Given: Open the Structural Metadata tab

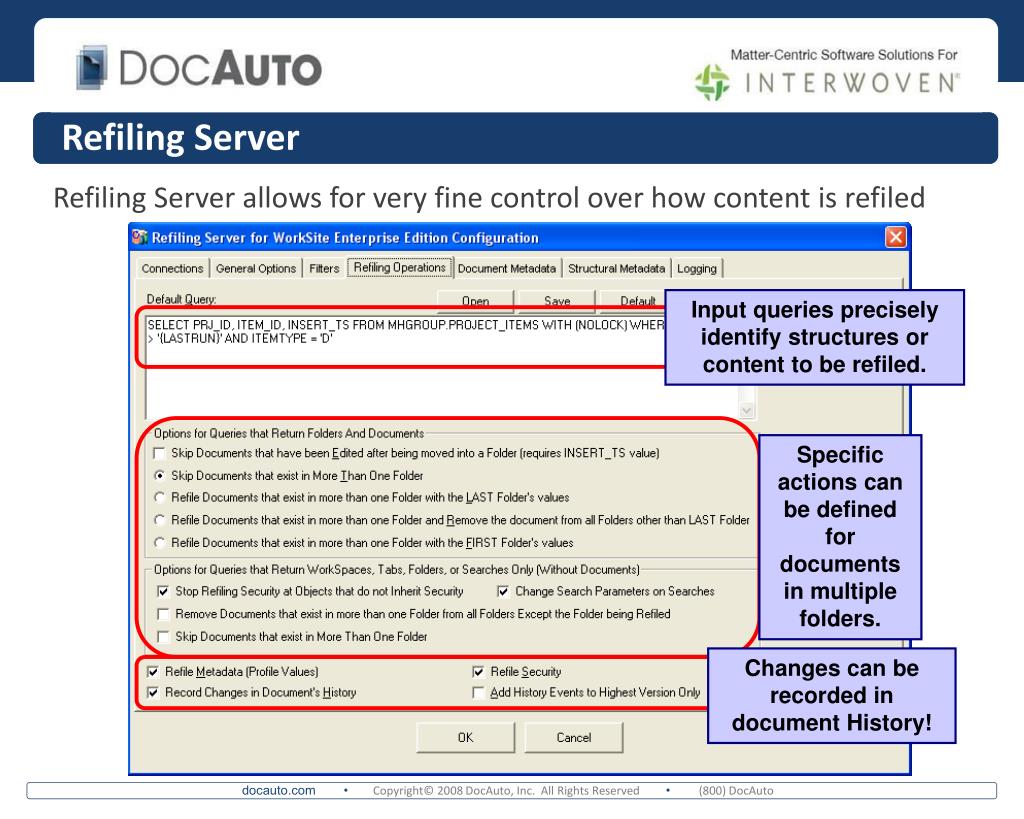Looking at the screenshot, I should tap(616, 268).
